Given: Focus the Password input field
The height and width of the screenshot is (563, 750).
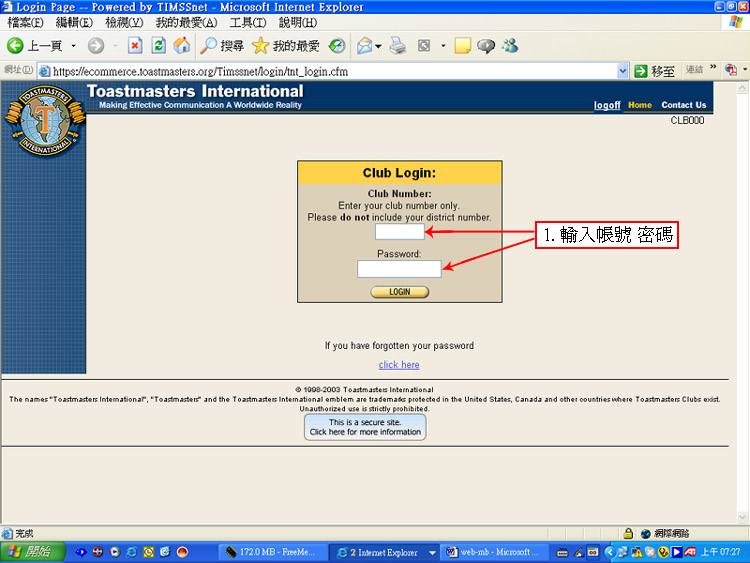Looking at the screenshot, I should (399, 269).
